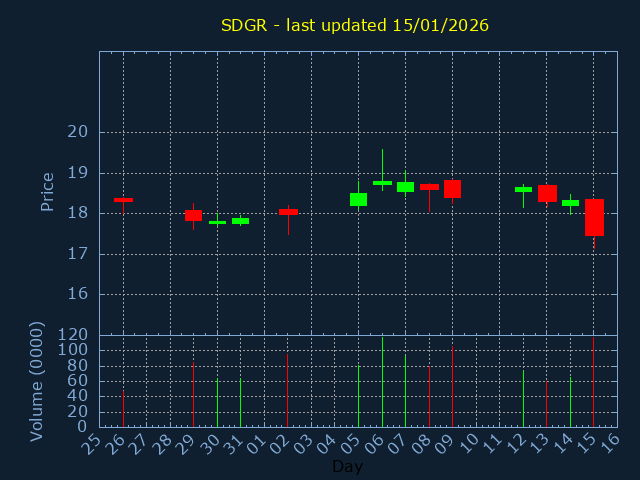640x480 pixels.
Task: Click the green candlestick on day 12
Action: [x=523, y=189]
